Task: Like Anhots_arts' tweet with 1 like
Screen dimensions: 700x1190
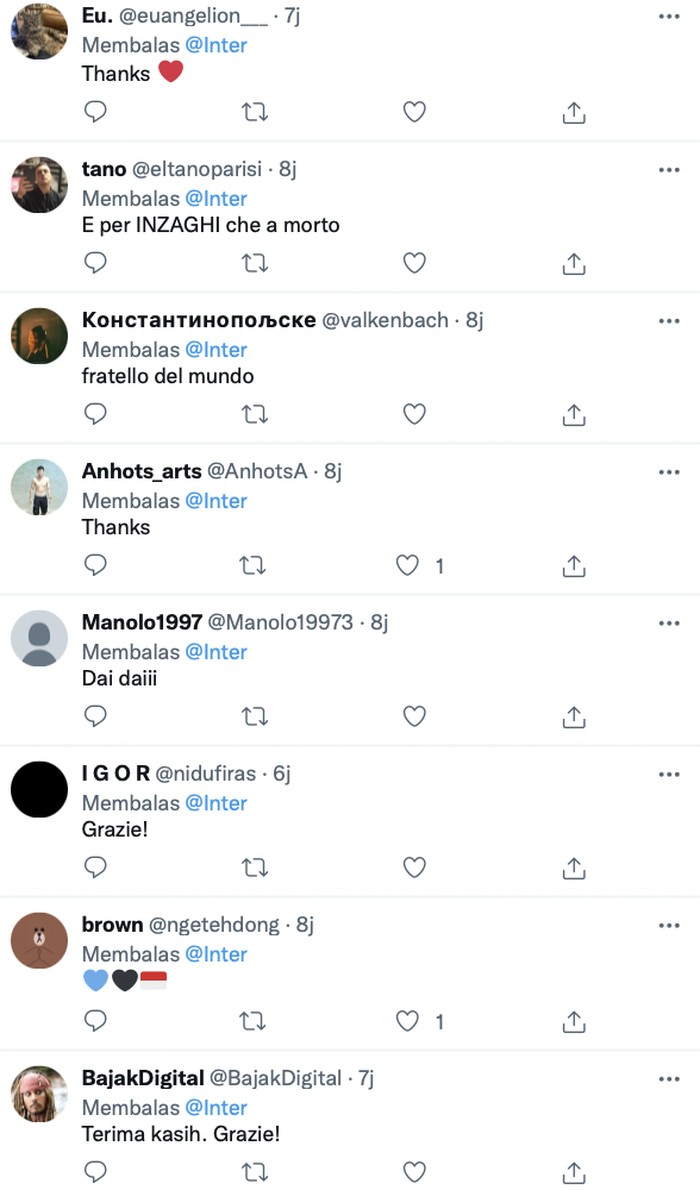Action: (407, 566)
